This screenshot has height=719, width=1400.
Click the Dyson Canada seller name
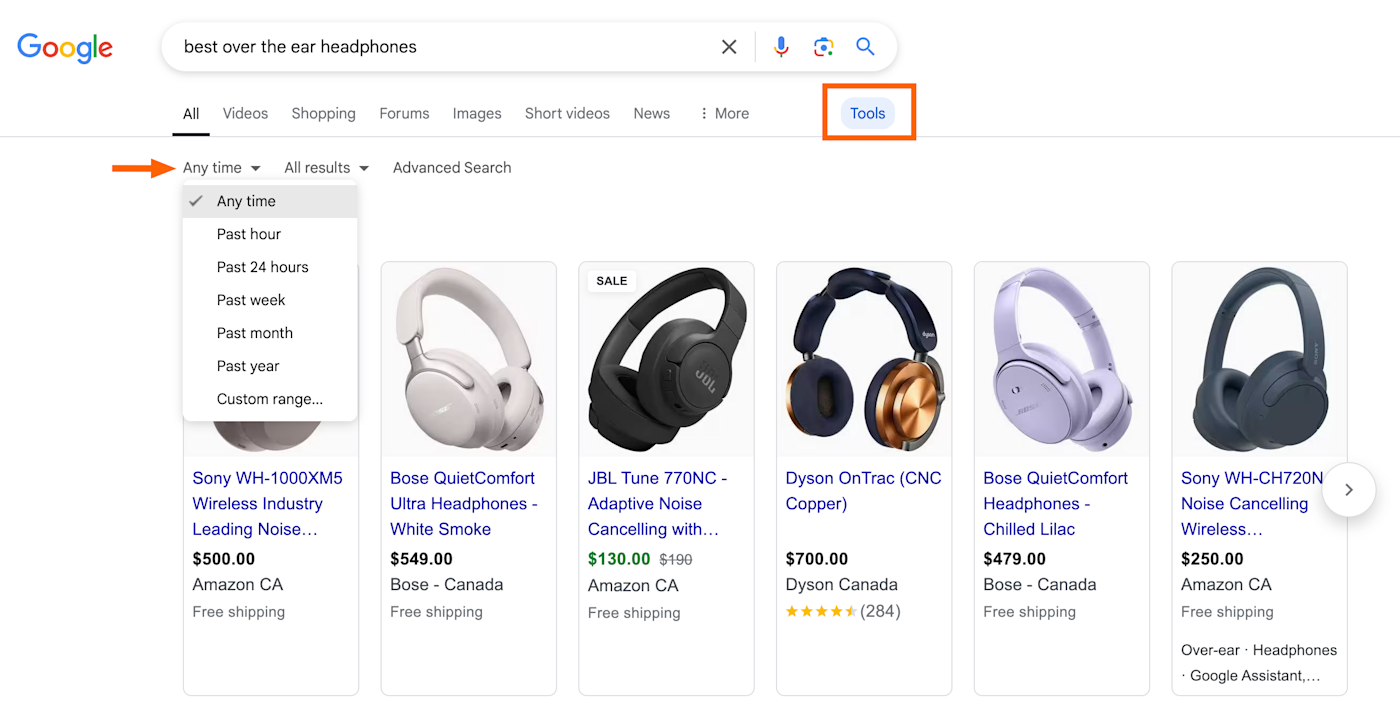(x=842, y=585)
